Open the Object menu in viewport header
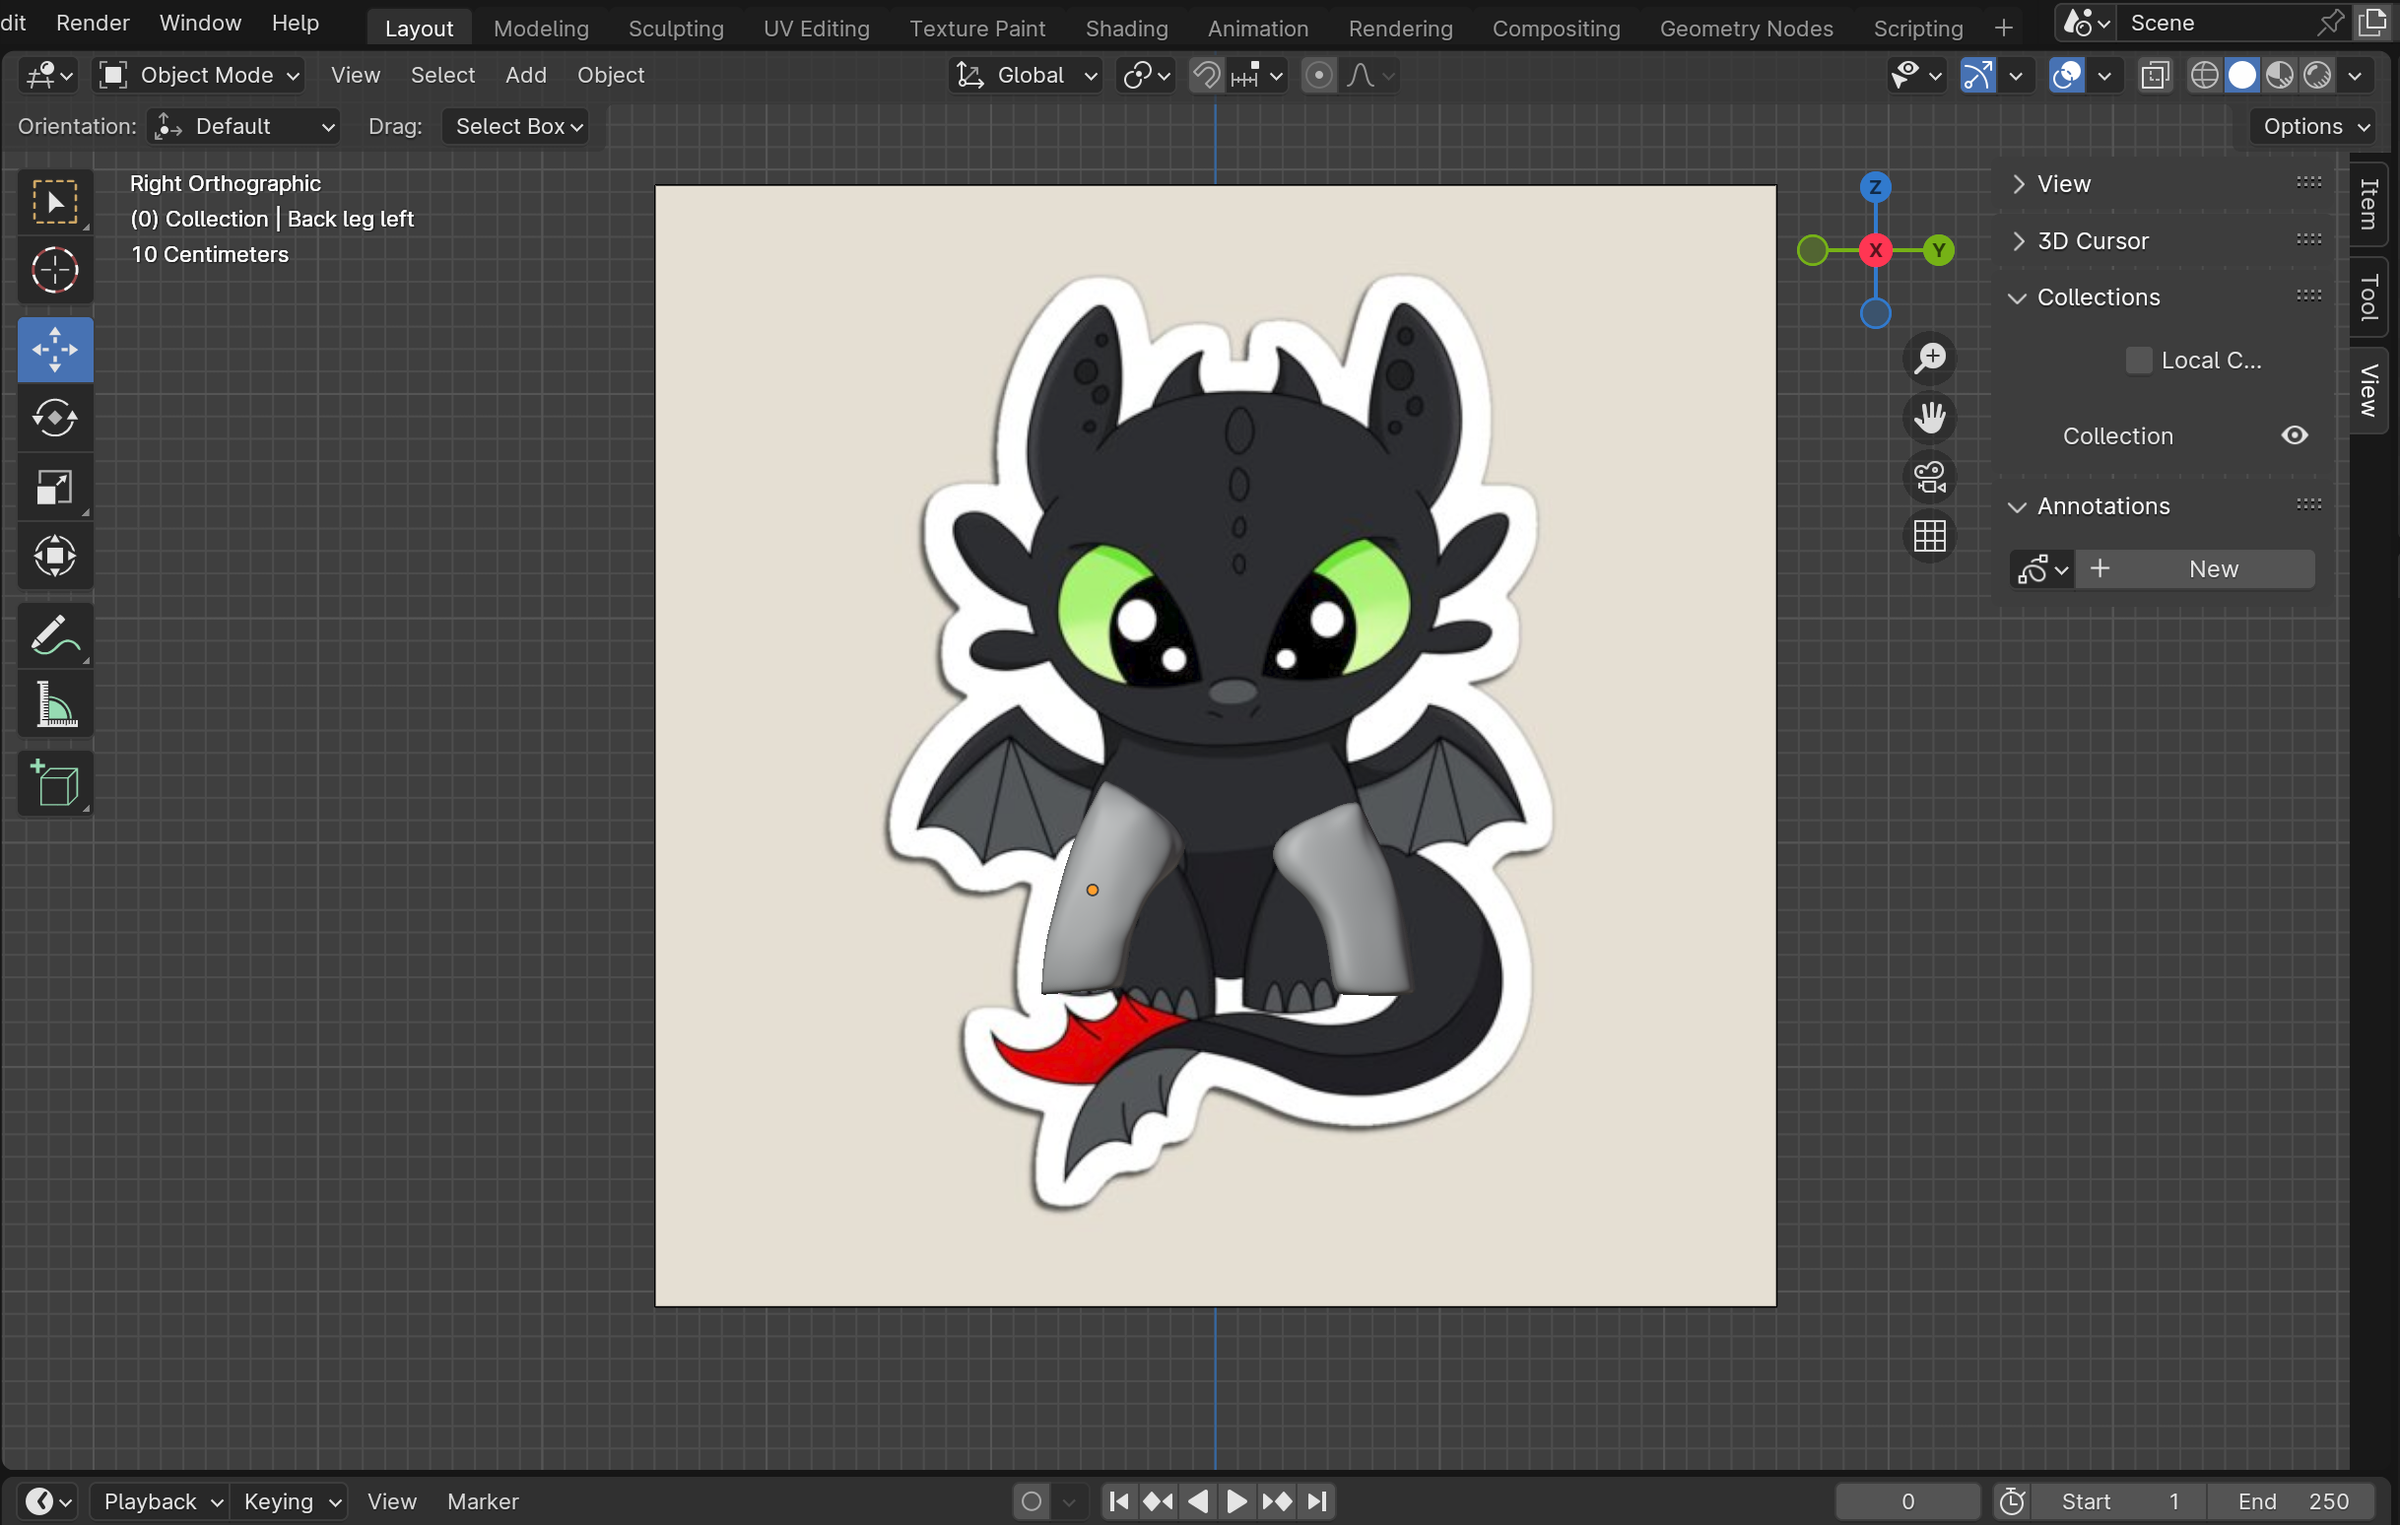 [610, 75]
